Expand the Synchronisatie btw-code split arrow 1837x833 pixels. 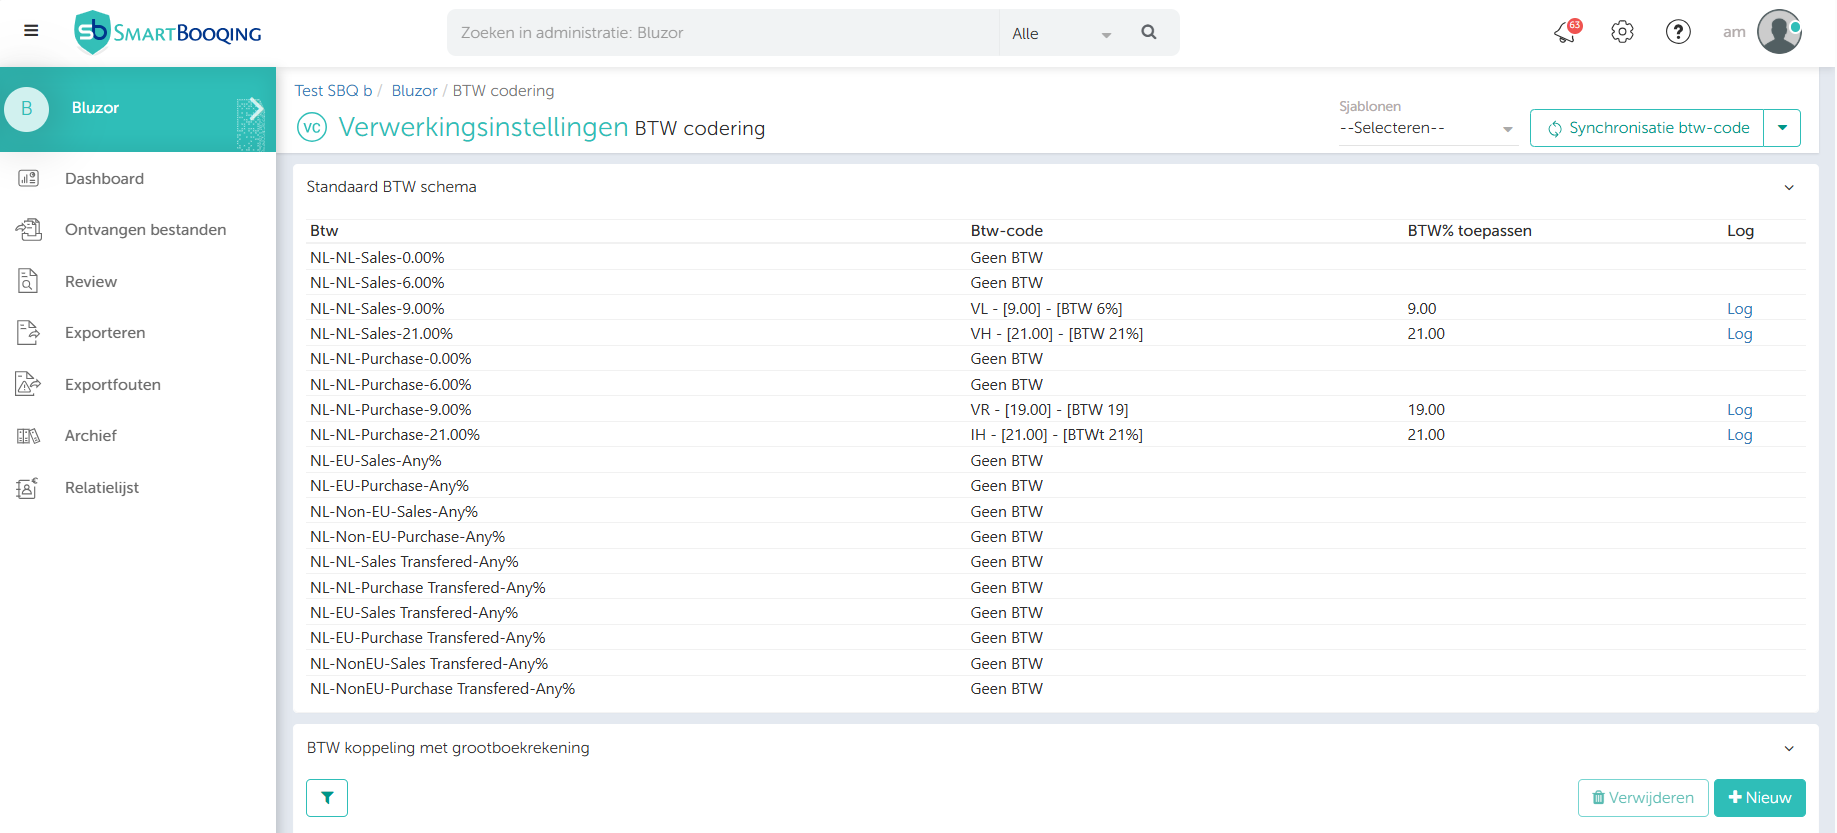1782,128
